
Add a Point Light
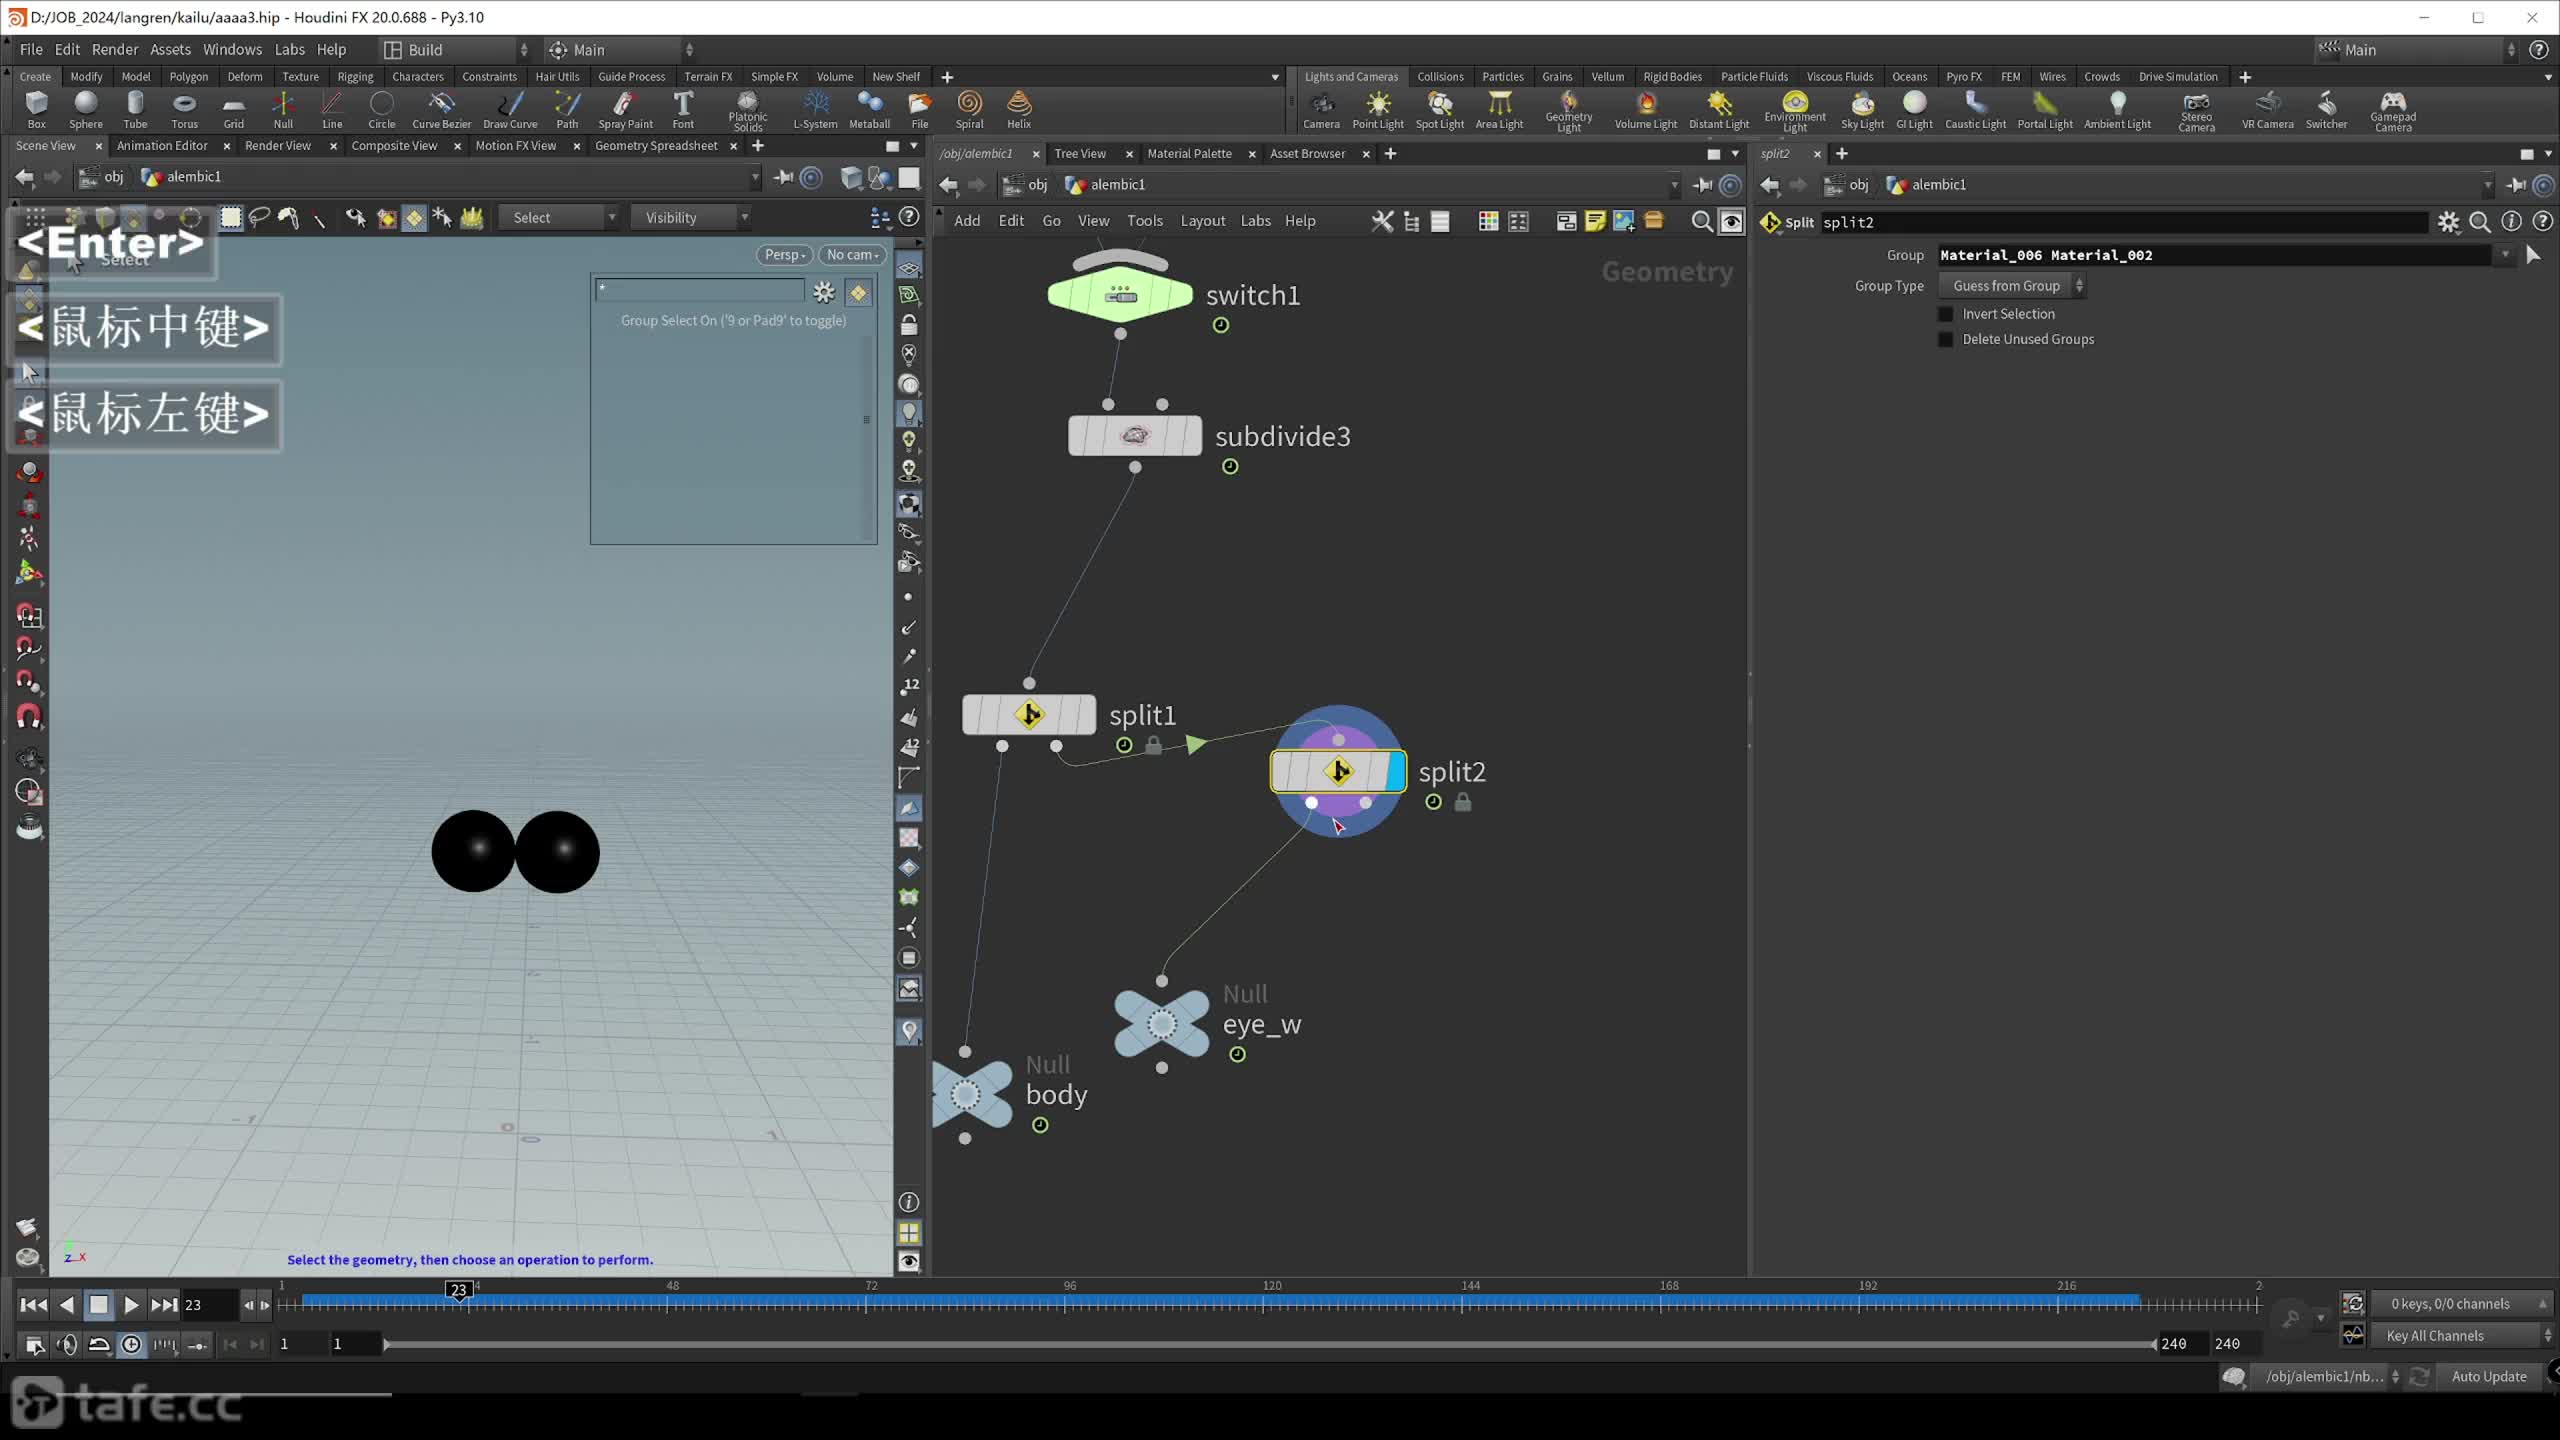coord(1378,110)
